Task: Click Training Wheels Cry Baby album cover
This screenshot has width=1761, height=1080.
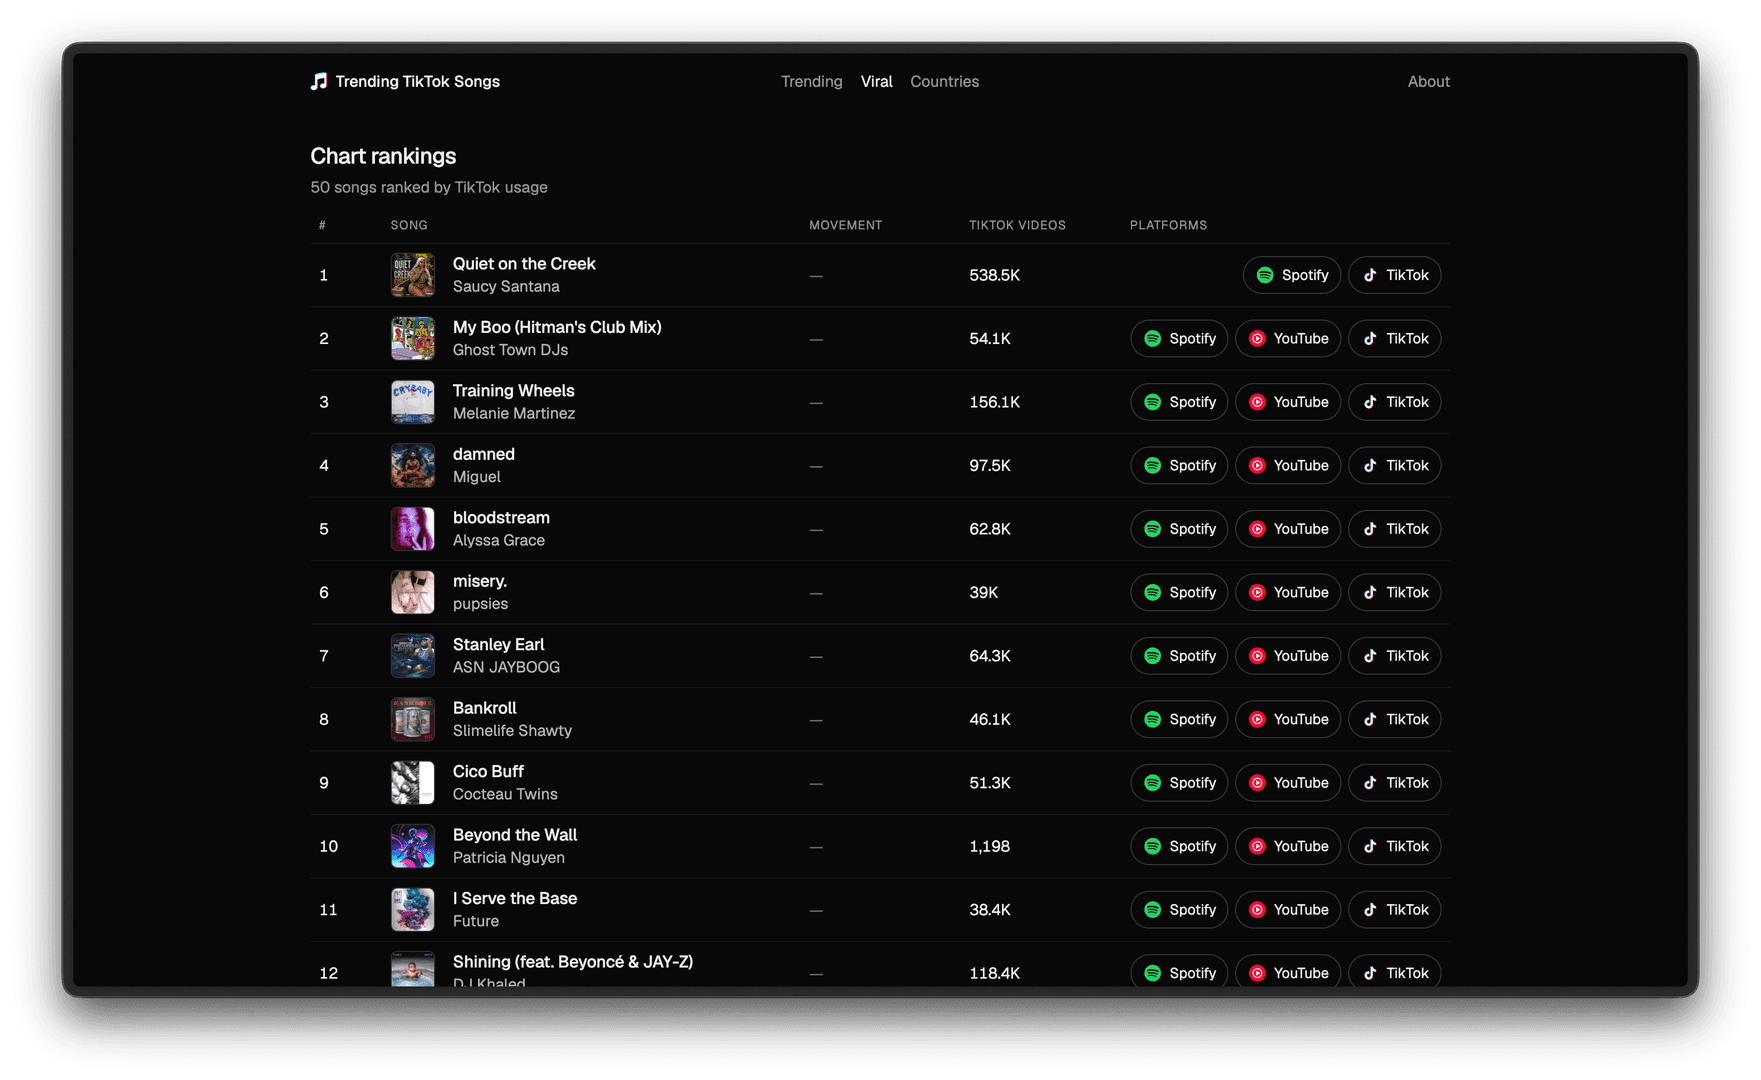Action: [x=412, y=402]
